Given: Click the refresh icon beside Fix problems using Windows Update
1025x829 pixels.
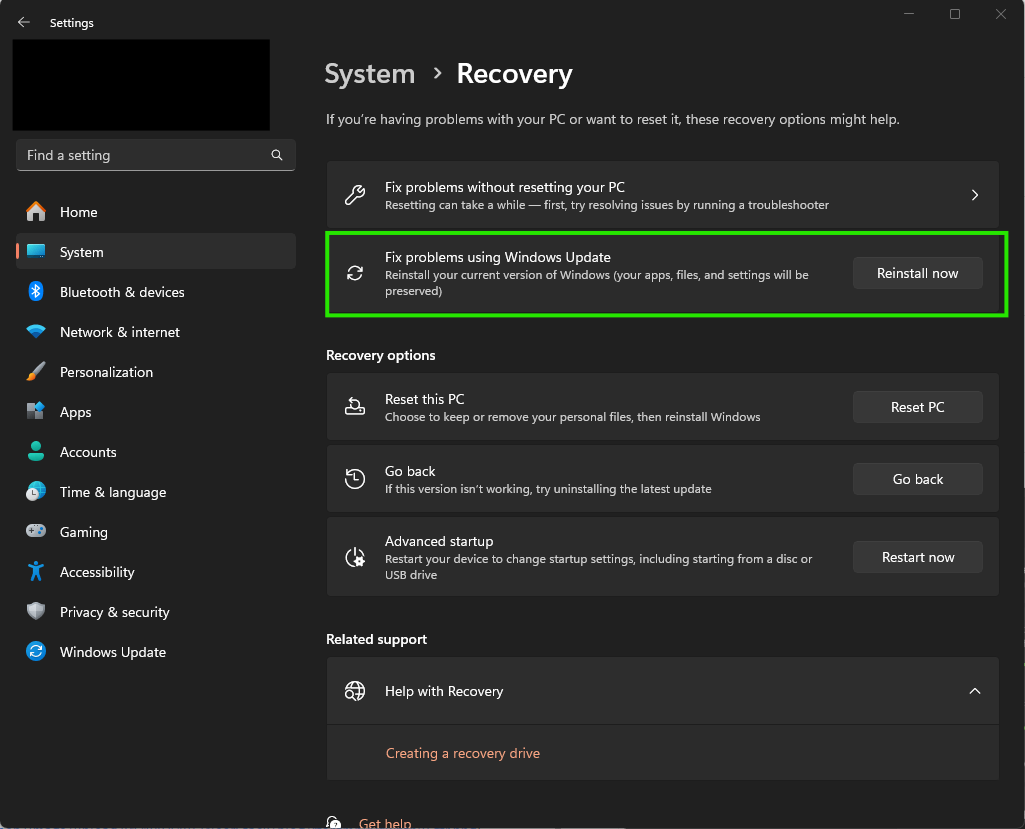Looking at the screenshot, I should (355, 273).
